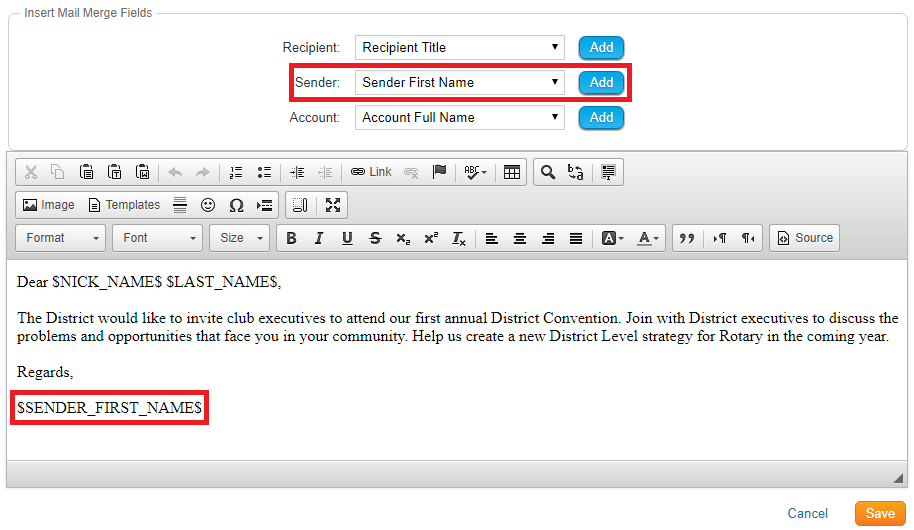Viewport: 914px width, 530px height.
Task: Click the Cancel link
Action: click(807, 514)
